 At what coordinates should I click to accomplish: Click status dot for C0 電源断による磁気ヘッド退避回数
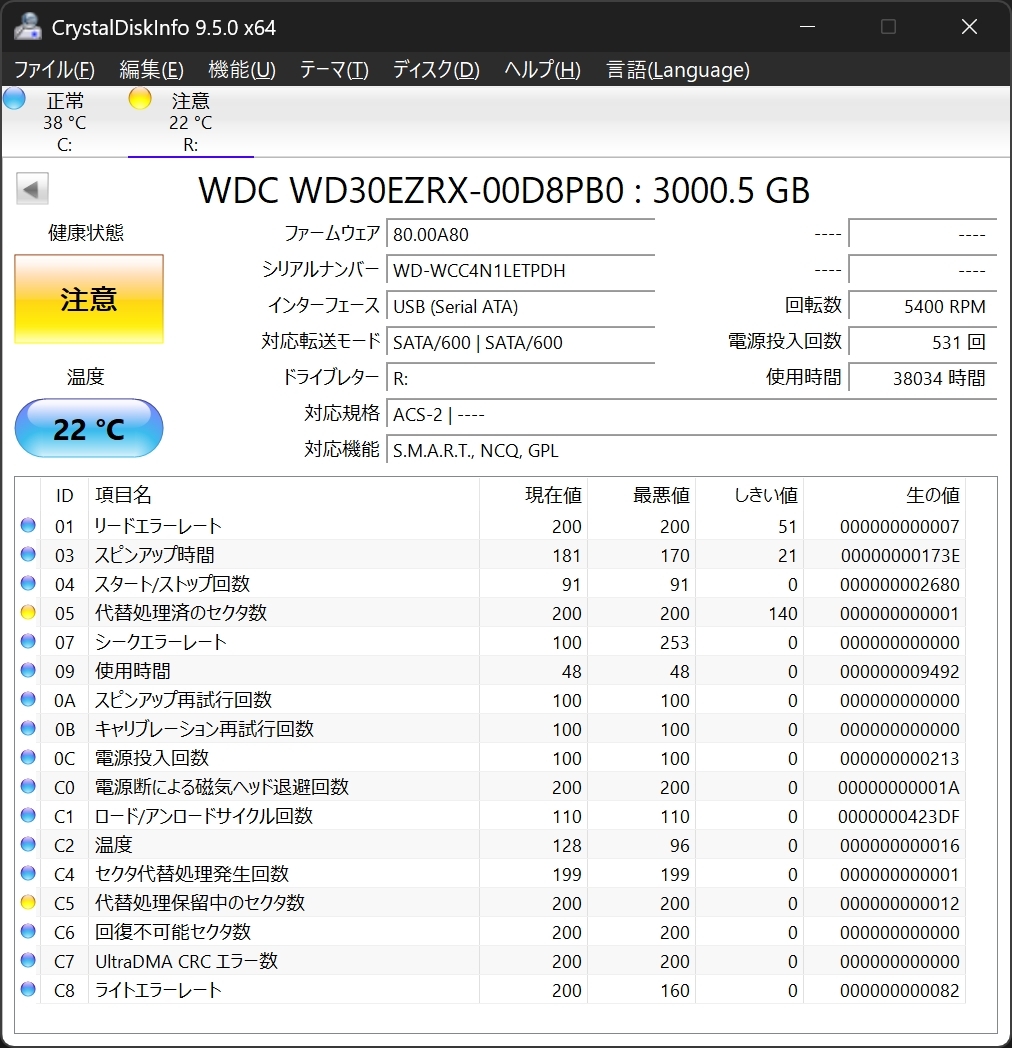click(x=28, y=786)
